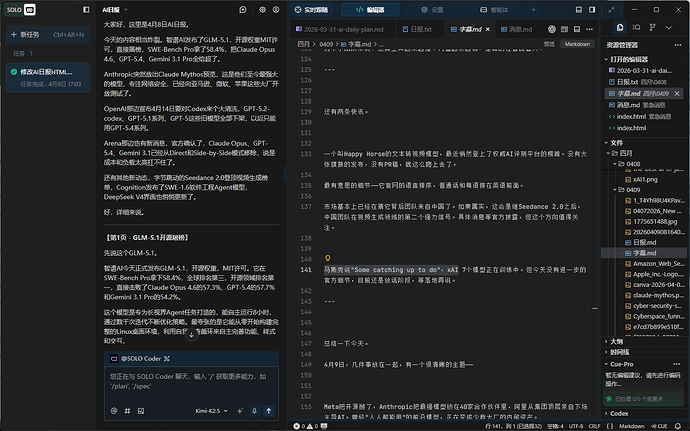Click the @ mention icon in chat input

click(113, 410)
